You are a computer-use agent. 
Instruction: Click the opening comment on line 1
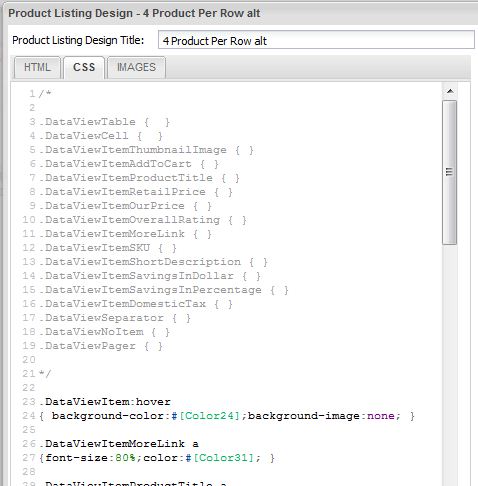point(45,94)
